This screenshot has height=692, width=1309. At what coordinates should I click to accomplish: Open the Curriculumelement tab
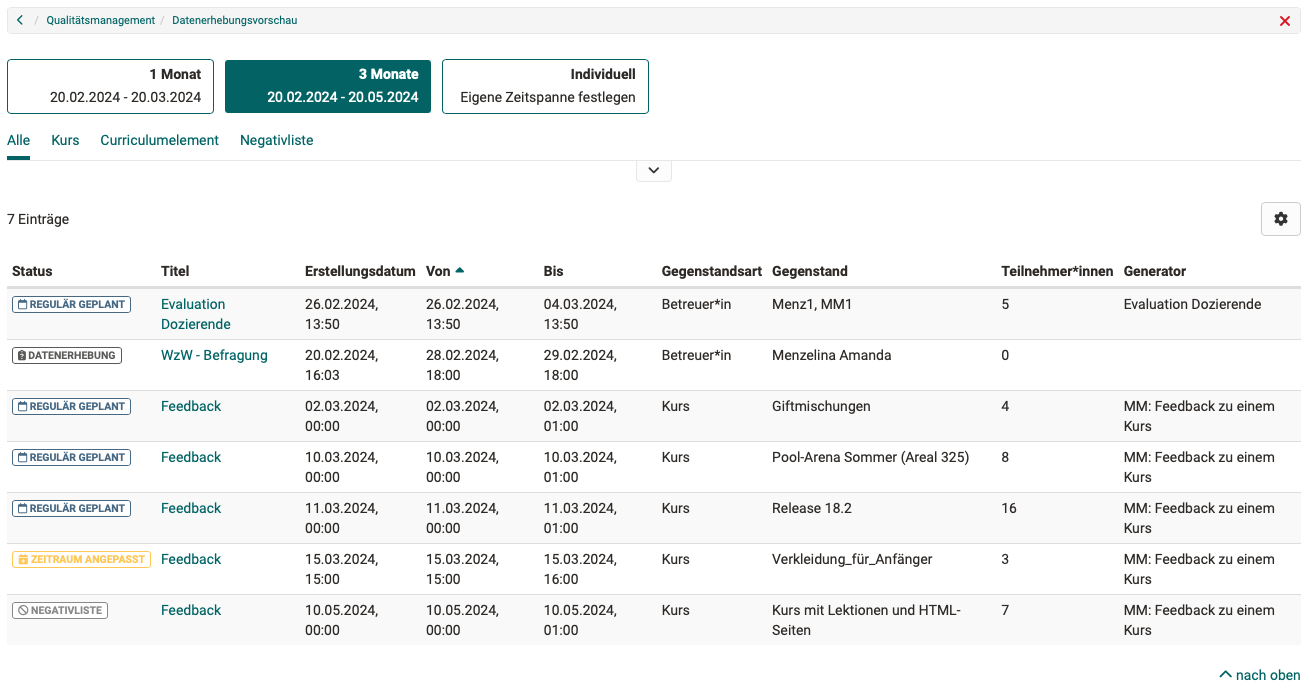[159, 140]
